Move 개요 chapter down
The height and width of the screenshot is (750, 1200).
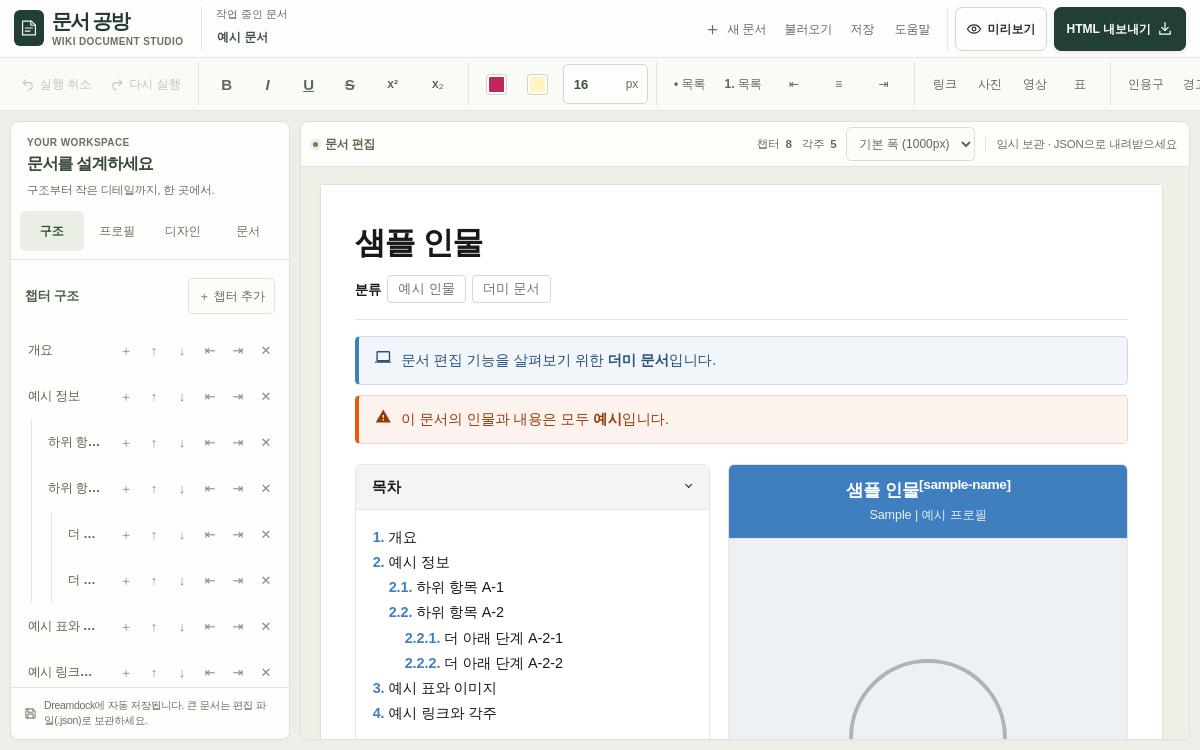pyautogui.click(x=182, y=350)
